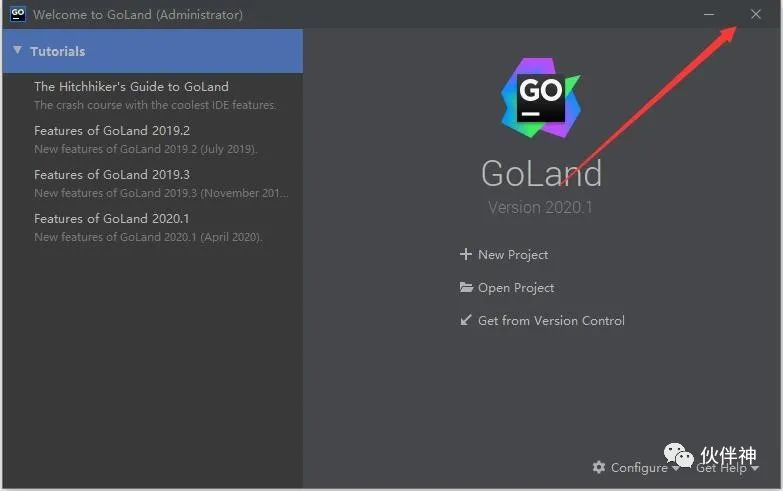Collapse the Tutorials section triangle
This screenshot has width=783, height=491.
(x=17, y=50)
